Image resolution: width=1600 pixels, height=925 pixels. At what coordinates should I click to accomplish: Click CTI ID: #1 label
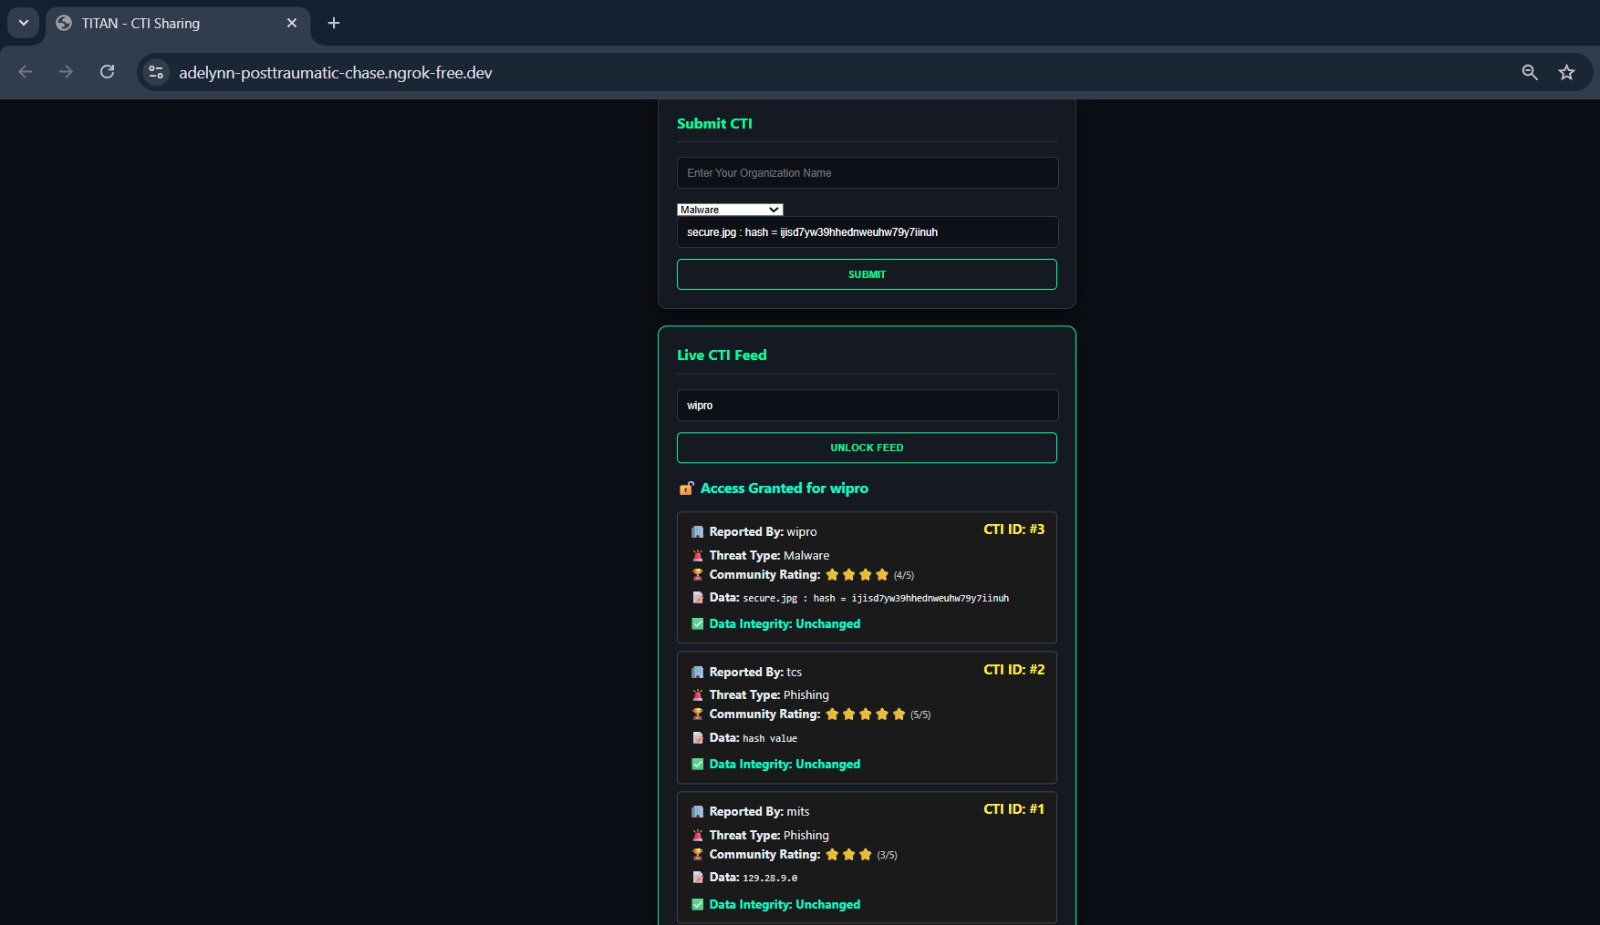coord(1014,809)
